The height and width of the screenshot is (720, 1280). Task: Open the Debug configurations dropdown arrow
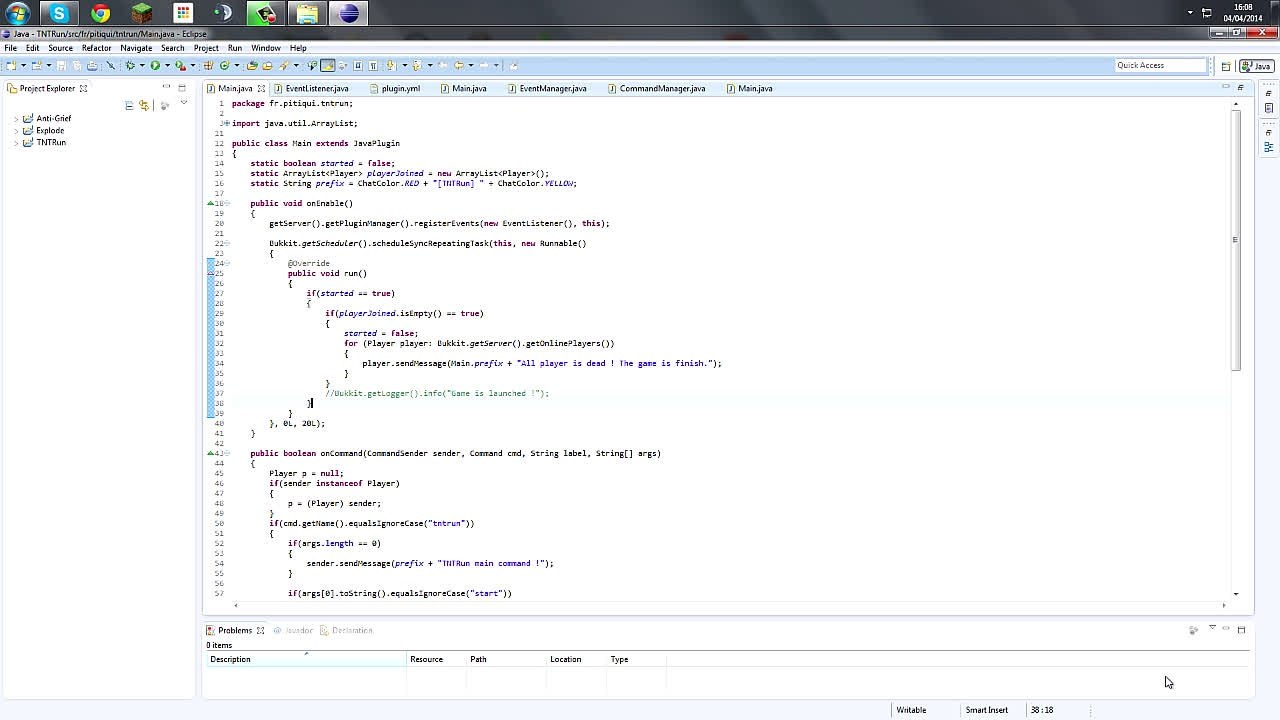click(141, 66)
